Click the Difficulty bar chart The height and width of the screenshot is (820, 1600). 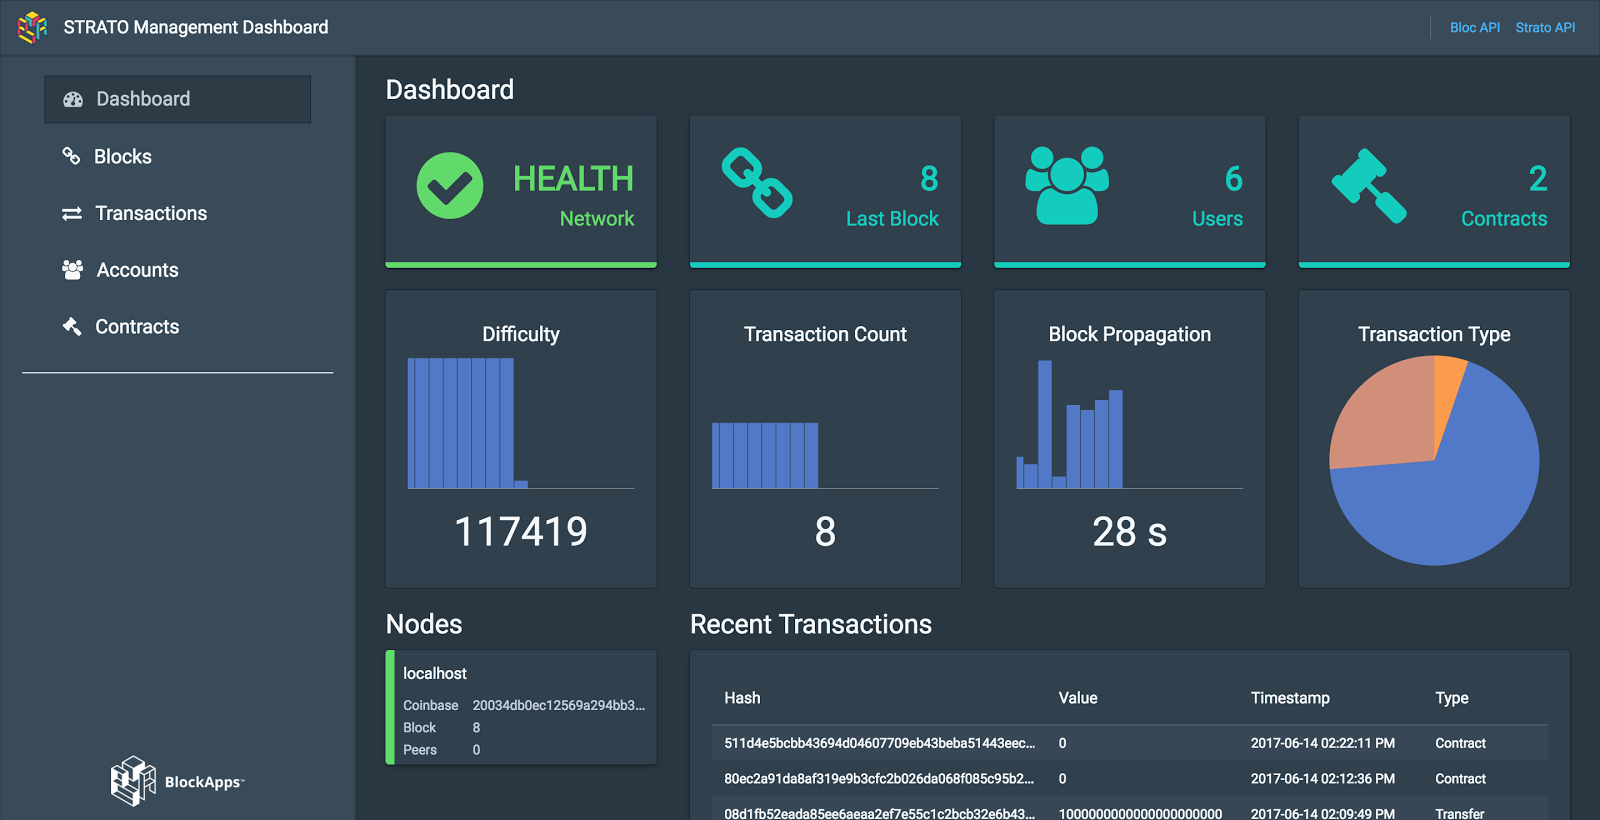point(520,423)
